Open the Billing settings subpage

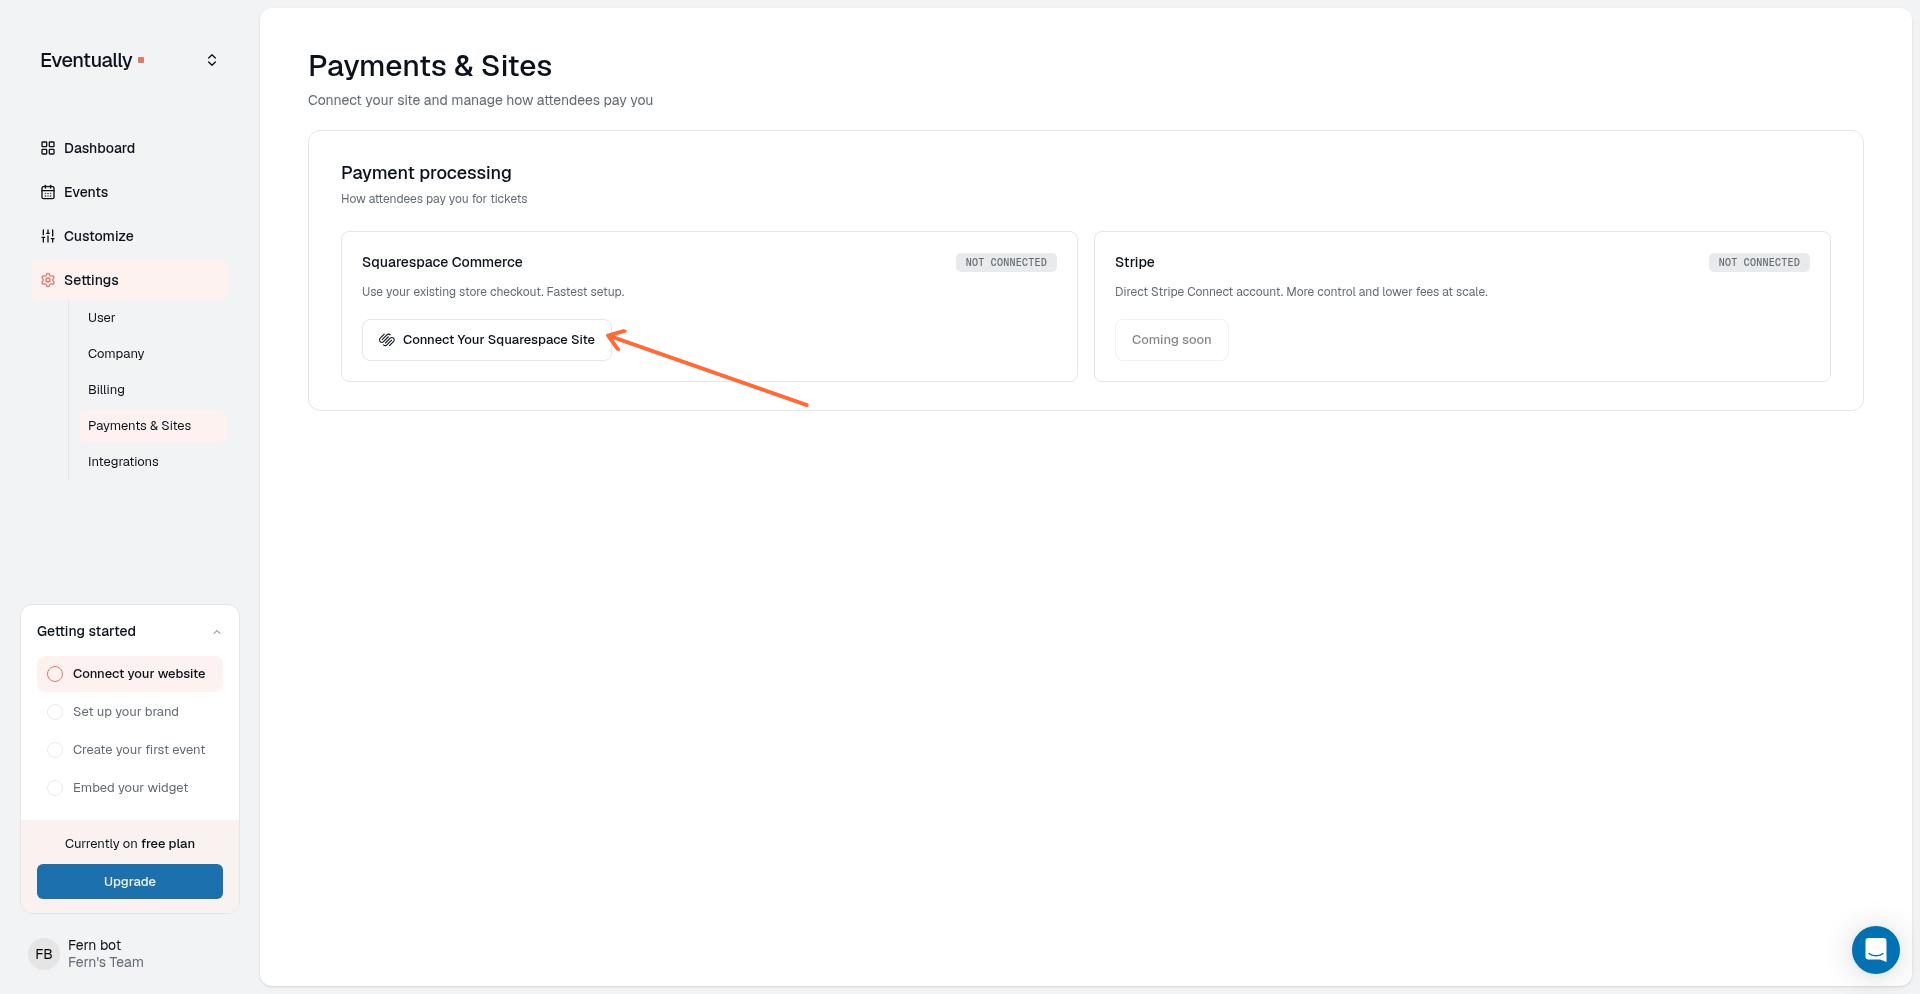153,390
